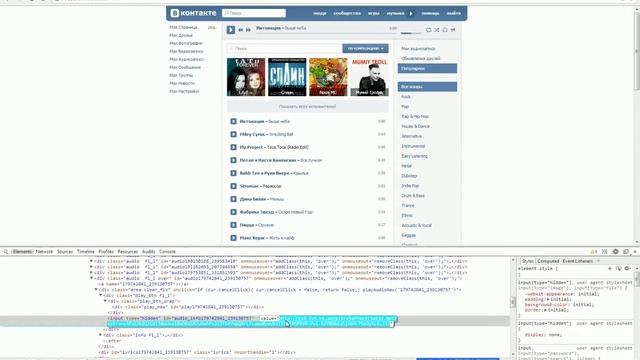Open the 'сообщества' header link
Image resolution: width=640 pixels, height=360 pixels.
click(x=347, y=13)
